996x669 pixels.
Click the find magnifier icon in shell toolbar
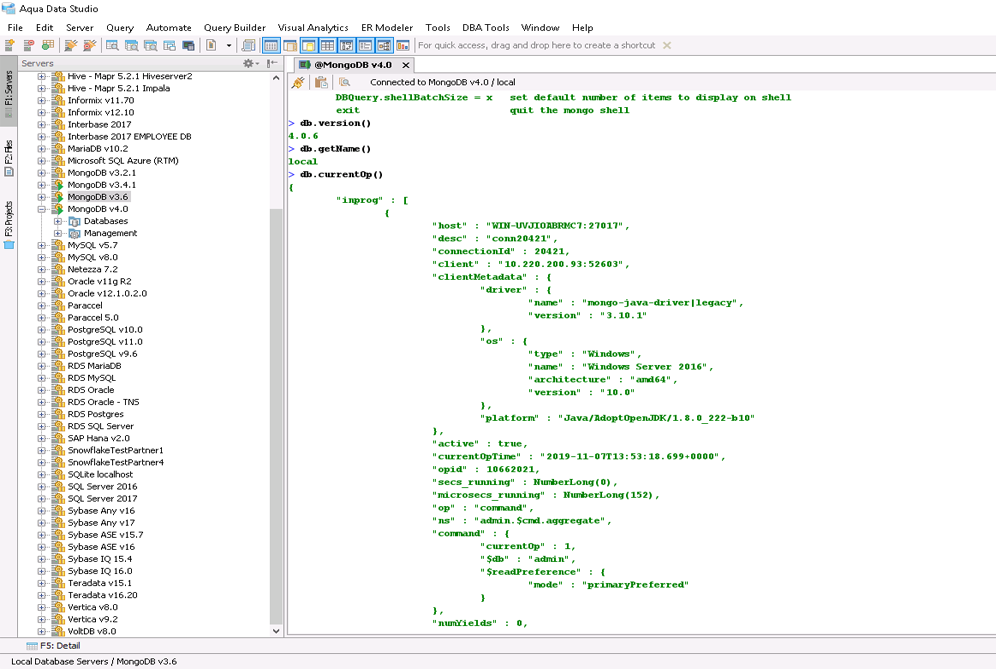pos(344,82)
